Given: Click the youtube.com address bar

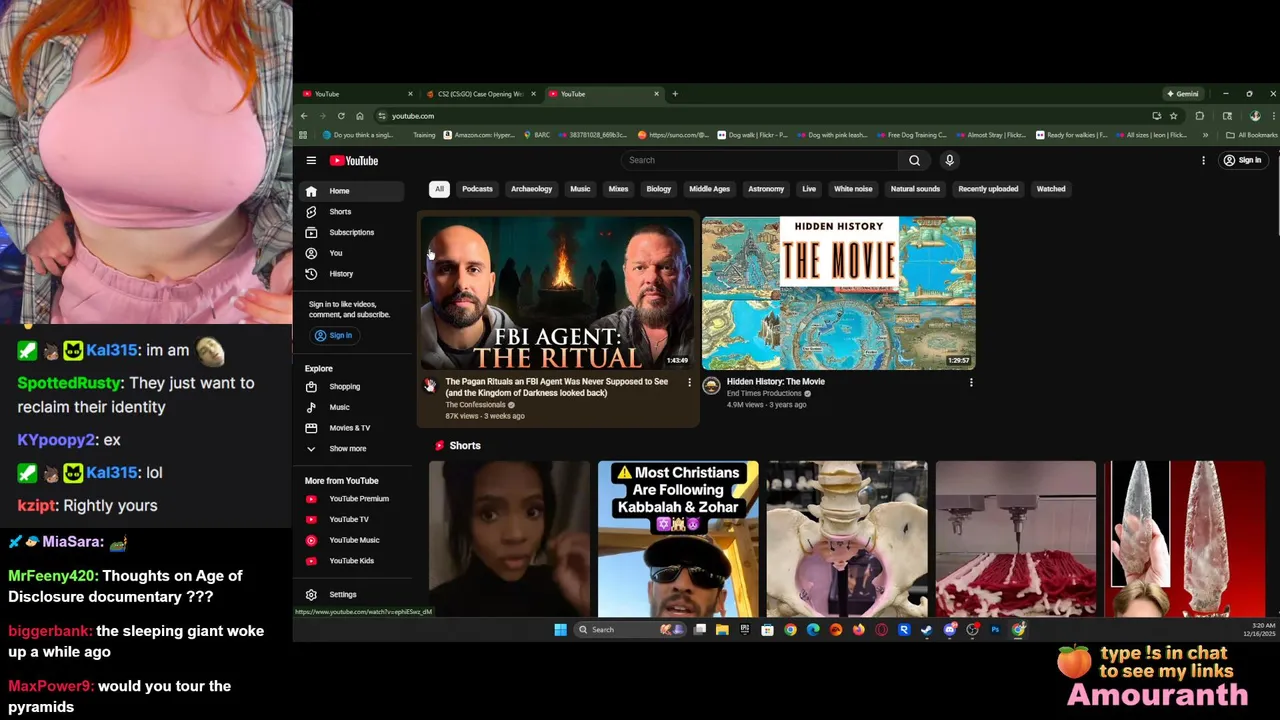Looking at the screenshot, I should [x=760, y=116].
